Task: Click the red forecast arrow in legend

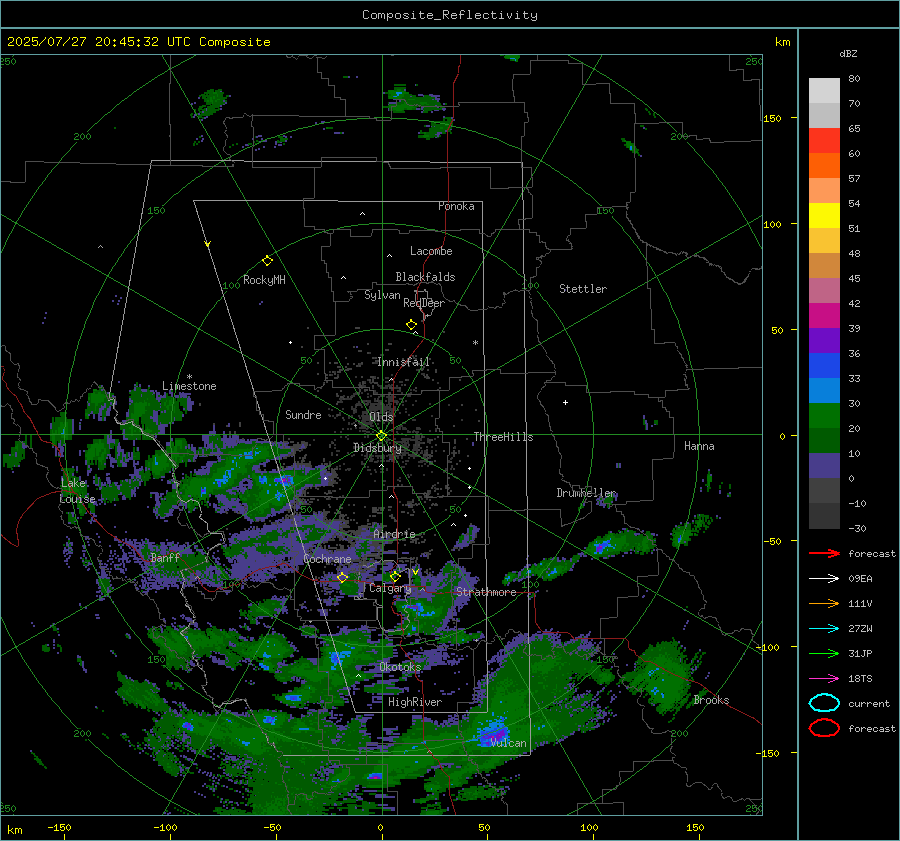Action: (824, 553)
